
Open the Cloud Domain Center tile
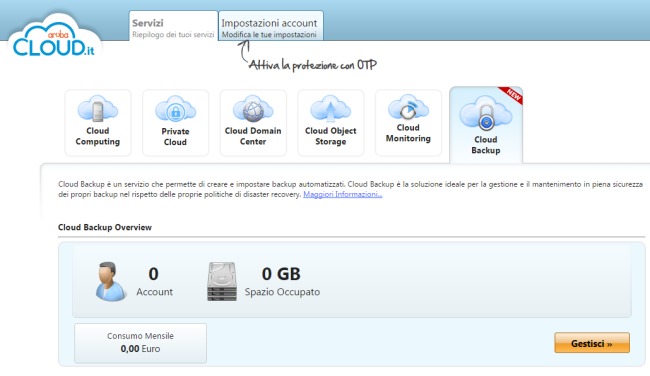click(x=253, y=123)
